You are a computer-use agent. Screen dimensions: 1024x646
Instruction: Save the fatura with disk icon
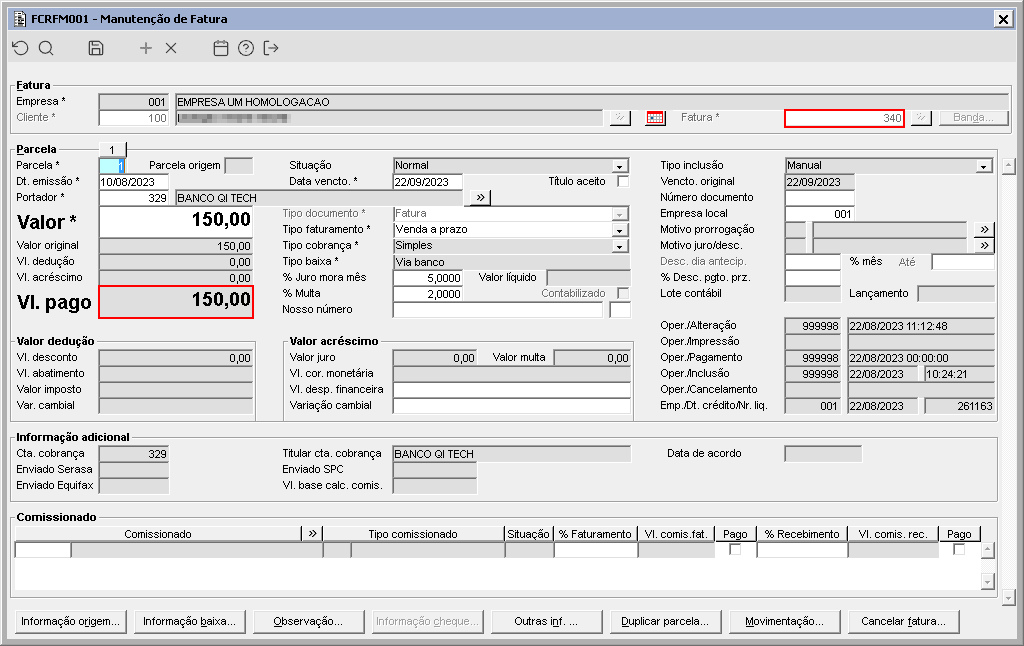pos(96,48)
